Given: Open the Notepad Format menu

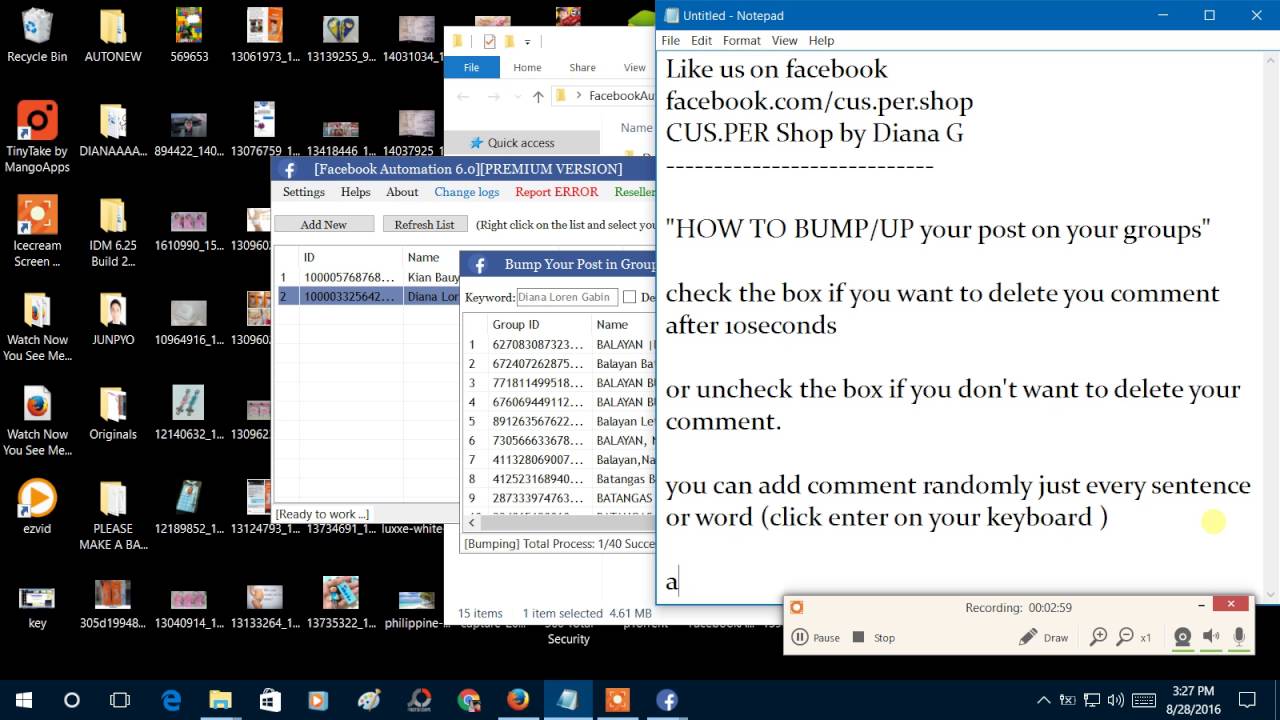Looking at the screenshot, I should pos(741,40).
